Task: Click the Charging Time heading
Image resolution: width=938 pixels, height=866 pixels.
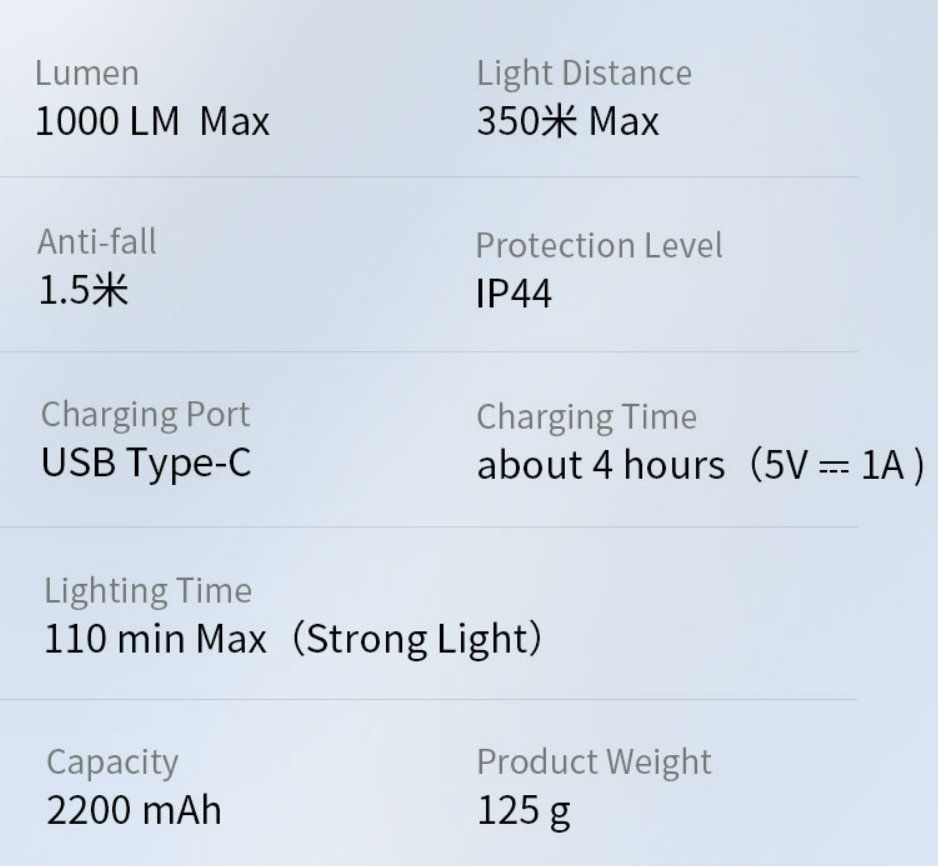Action: [587, 417]
